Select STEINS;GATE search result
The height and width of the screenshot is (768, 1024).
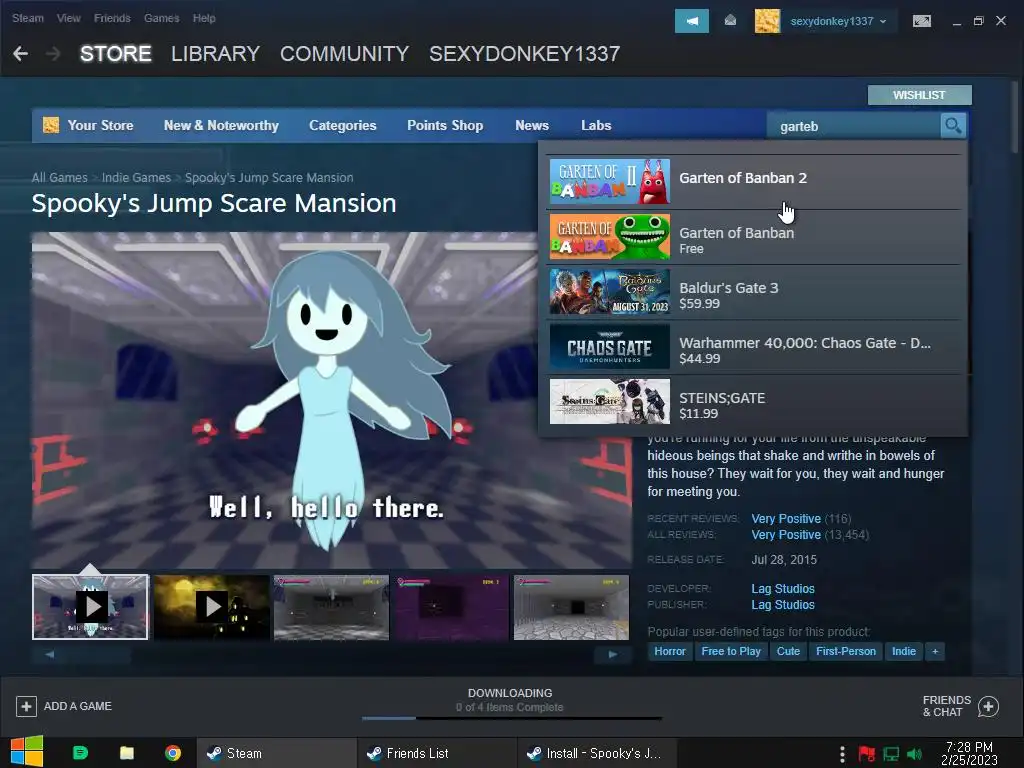click(x=754, y=401)
